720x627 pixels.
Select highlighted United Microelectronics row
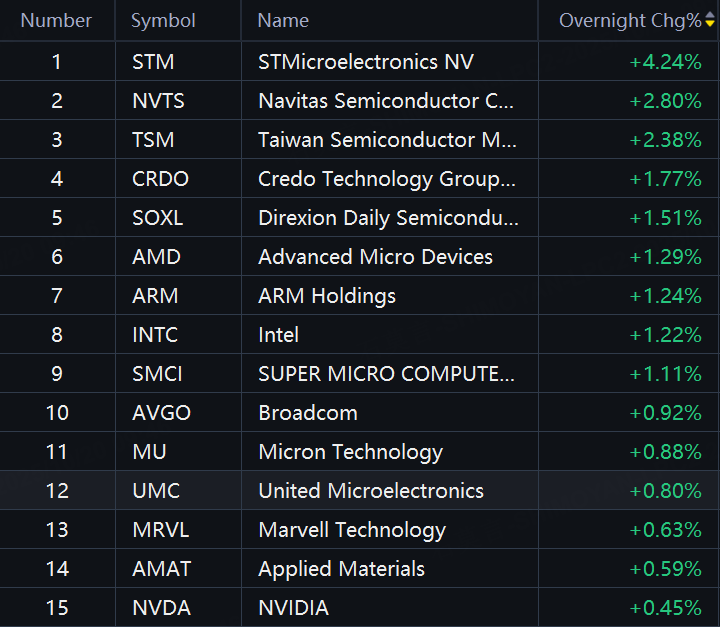click(x=360, y=491)
